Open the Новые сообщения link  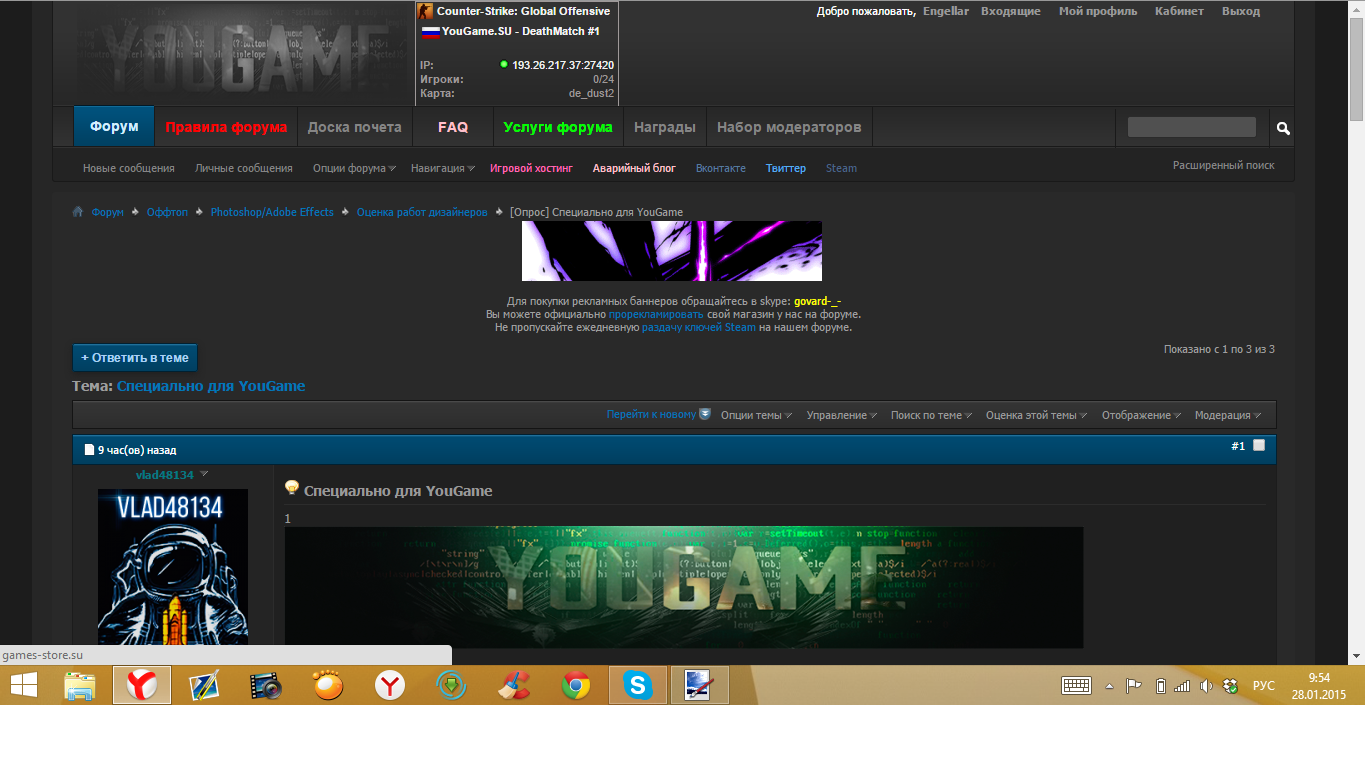[x=129, y=168]
